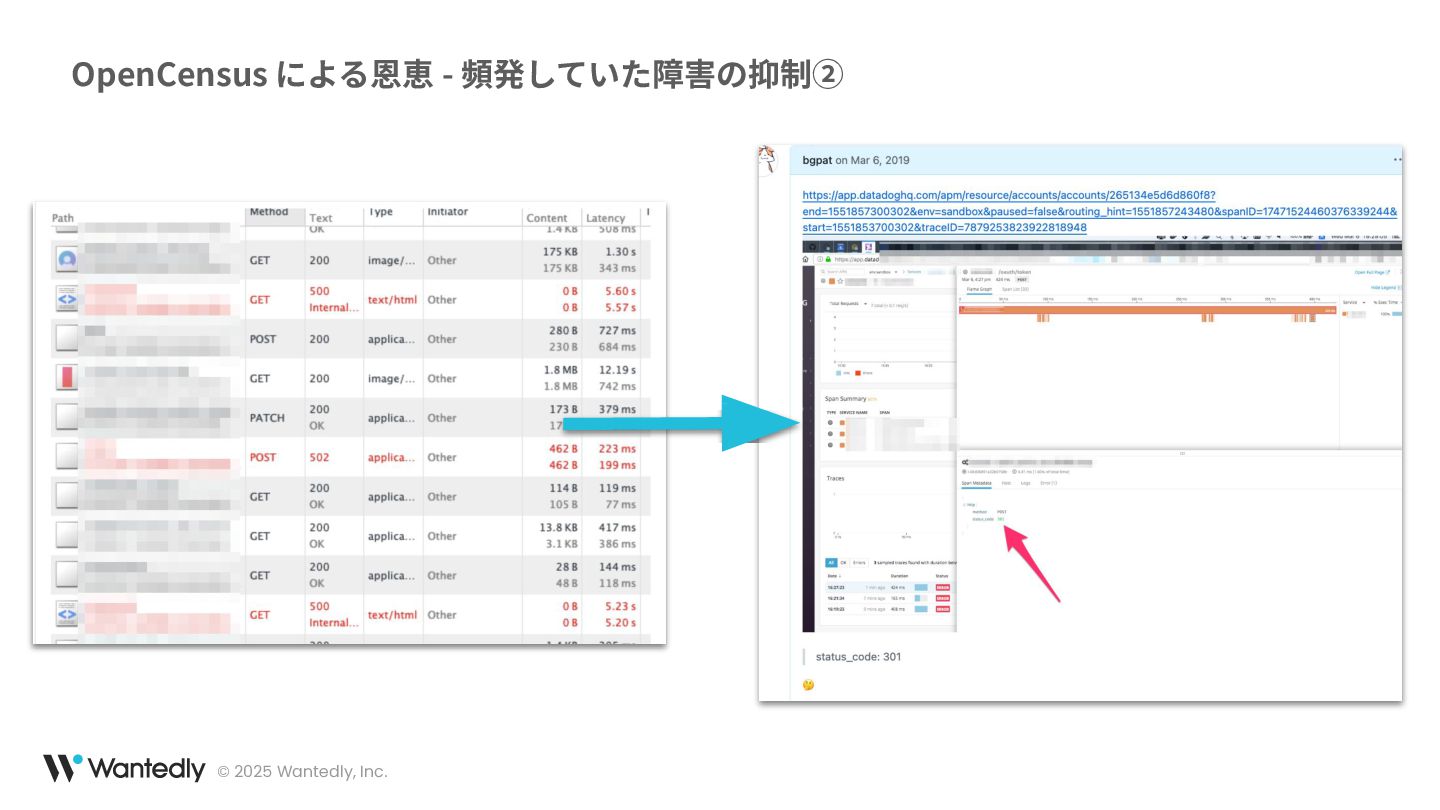Click the '119 ms' latency value
This screenshot has height=810, width=1440.
pos(617,488)
